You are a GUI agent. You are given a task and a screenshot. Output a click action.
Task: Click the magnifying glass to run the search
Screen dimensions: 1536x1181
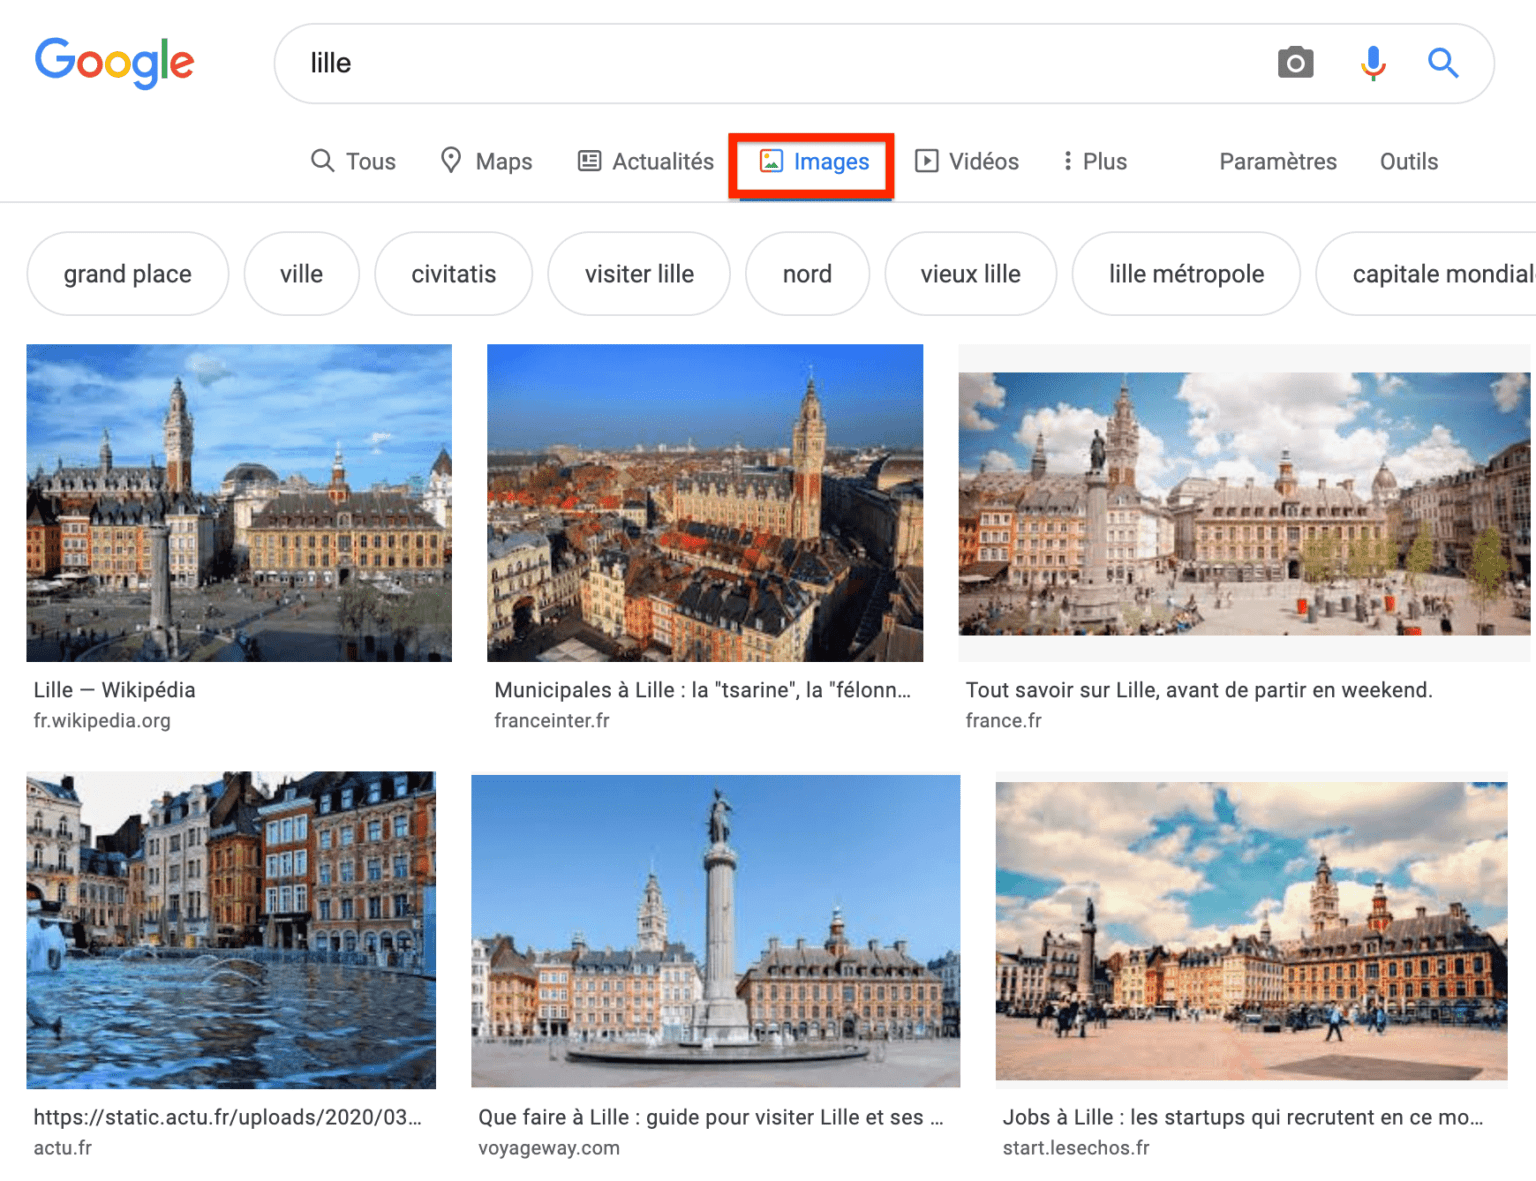coord(1444,62)
